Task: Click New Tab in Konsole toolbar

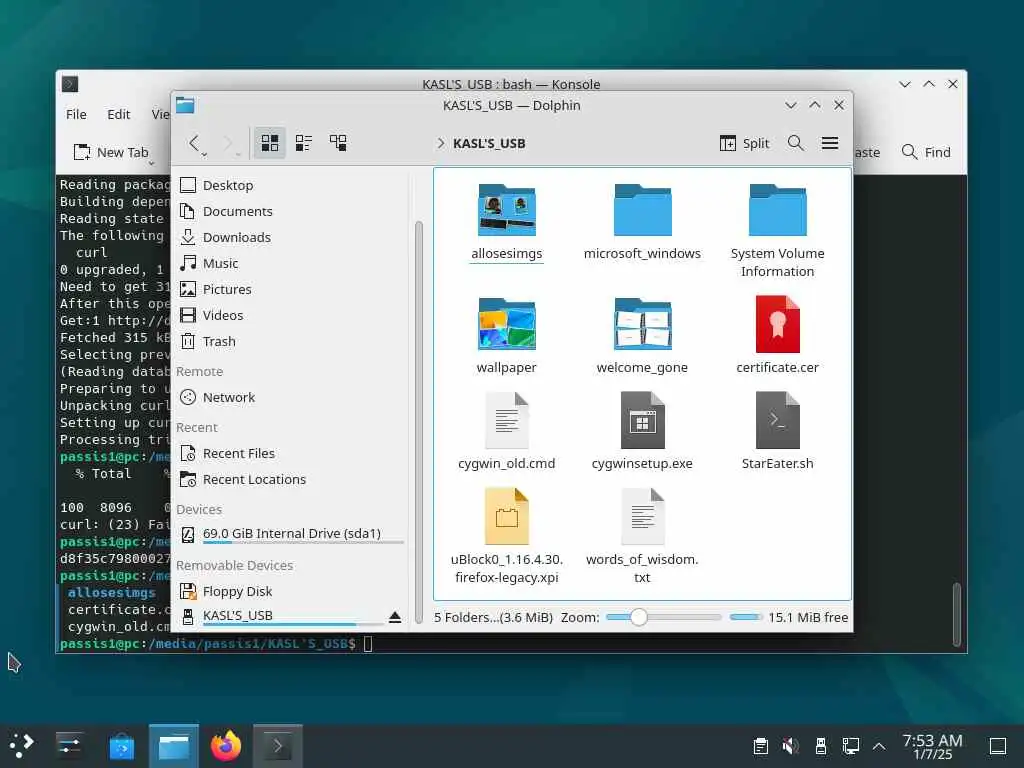Action: click(111, 152)
